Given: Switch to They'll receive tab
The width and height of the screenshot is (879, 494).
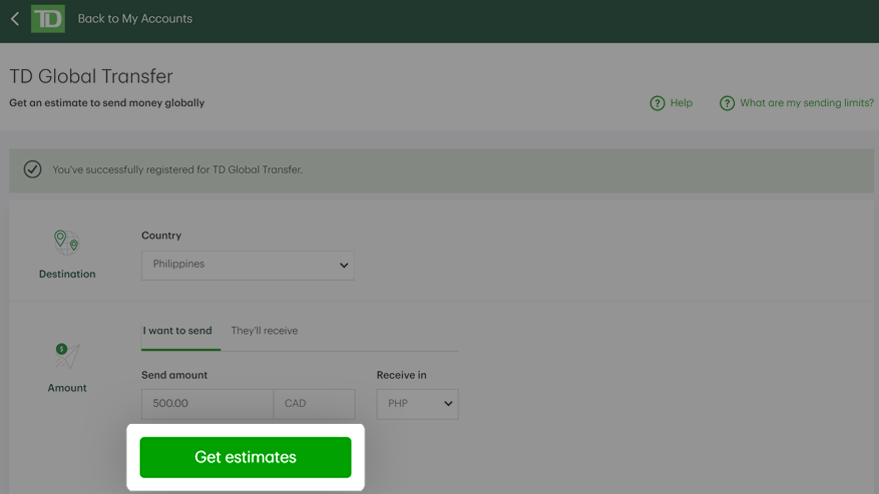Looking at the screenshot, I should (x=265, y=331).
